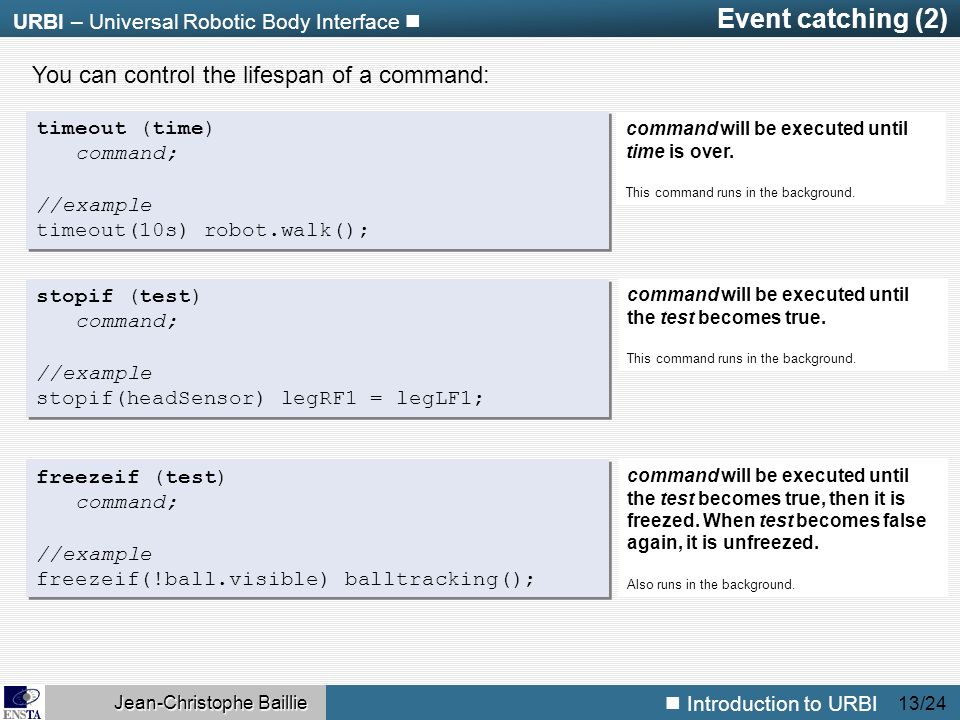960x720 pixels.
Task: Click the stopif(headSensor) example line
Action: pos(260,399)
